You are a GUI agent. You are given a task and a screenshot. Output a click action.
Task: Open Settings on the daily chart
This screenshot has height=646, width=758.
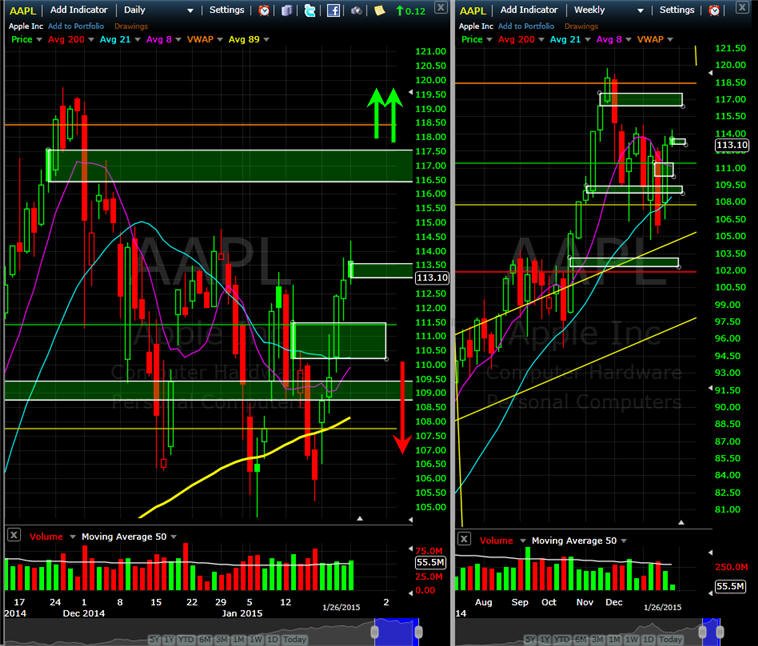pyautogui.click(x=227, y=10)
